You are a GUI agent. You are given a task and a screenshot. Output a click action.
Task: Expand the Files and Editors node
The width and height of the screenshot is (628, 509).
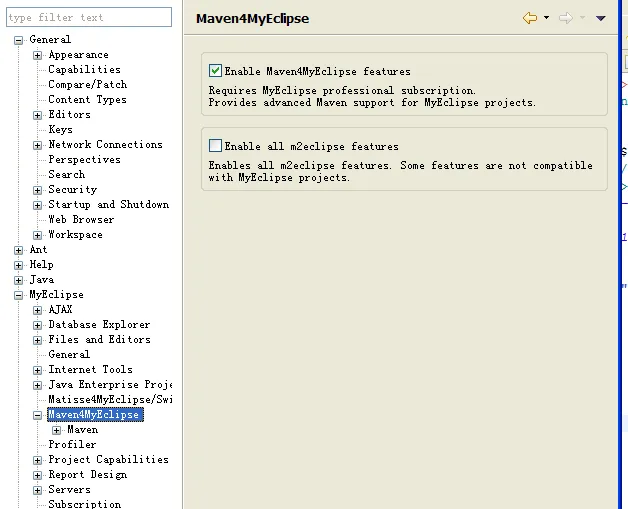tap(37, 340)
